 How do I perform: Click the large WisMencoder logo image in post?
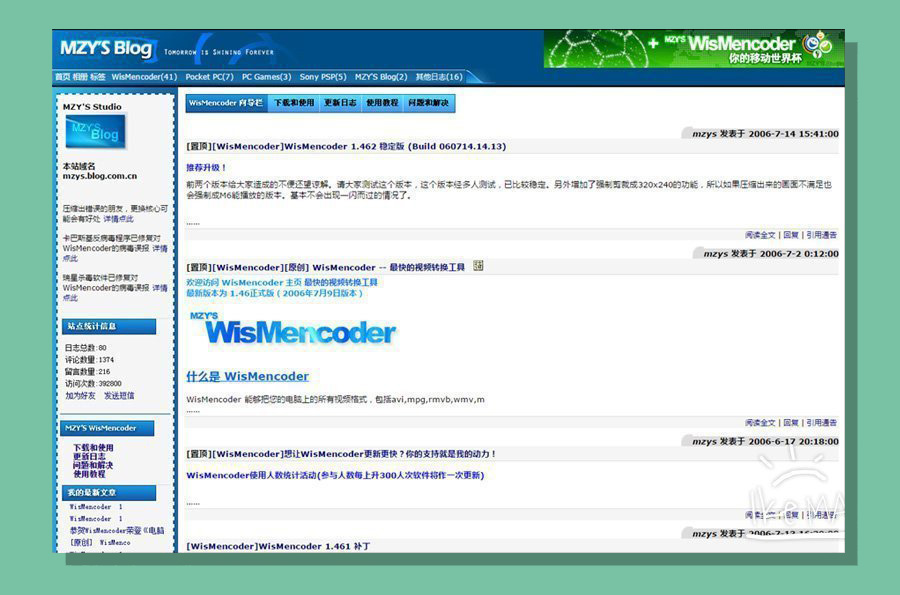(293, 330)
